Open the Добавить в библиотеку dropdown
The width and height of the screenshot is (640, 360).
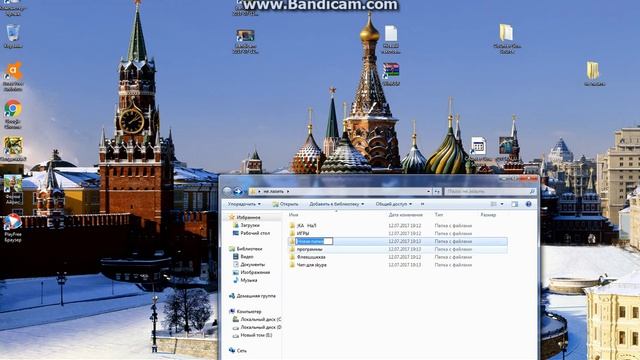[336, 204]
